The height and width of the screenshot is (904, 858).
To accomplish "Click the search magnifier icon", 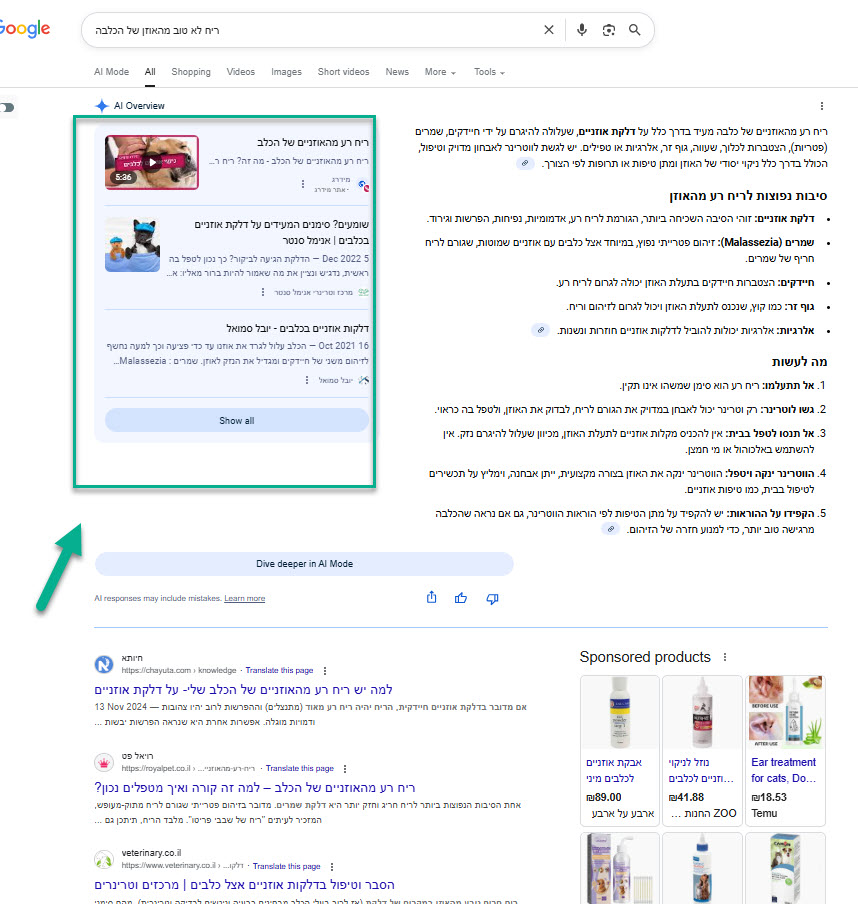I will coord(635,30).
